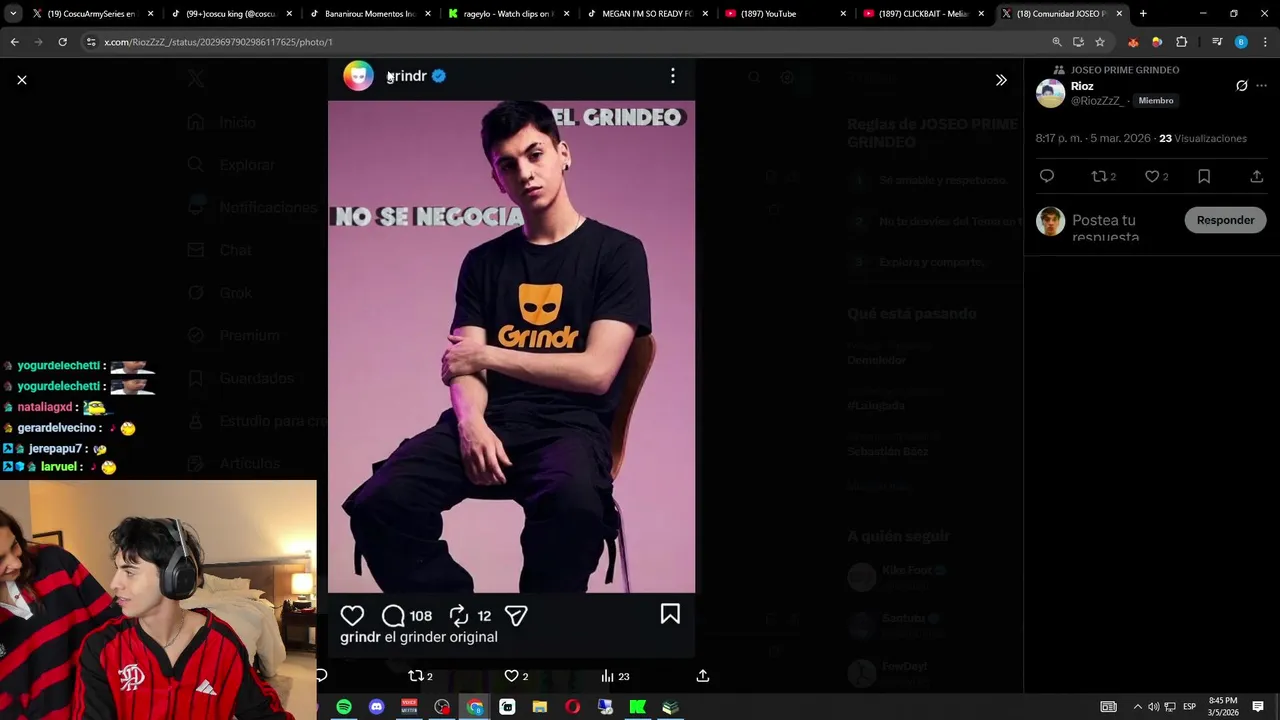Screen dimensions: 1280x720
Task: View site information icon in address bar
Action: tap(91, 42)
